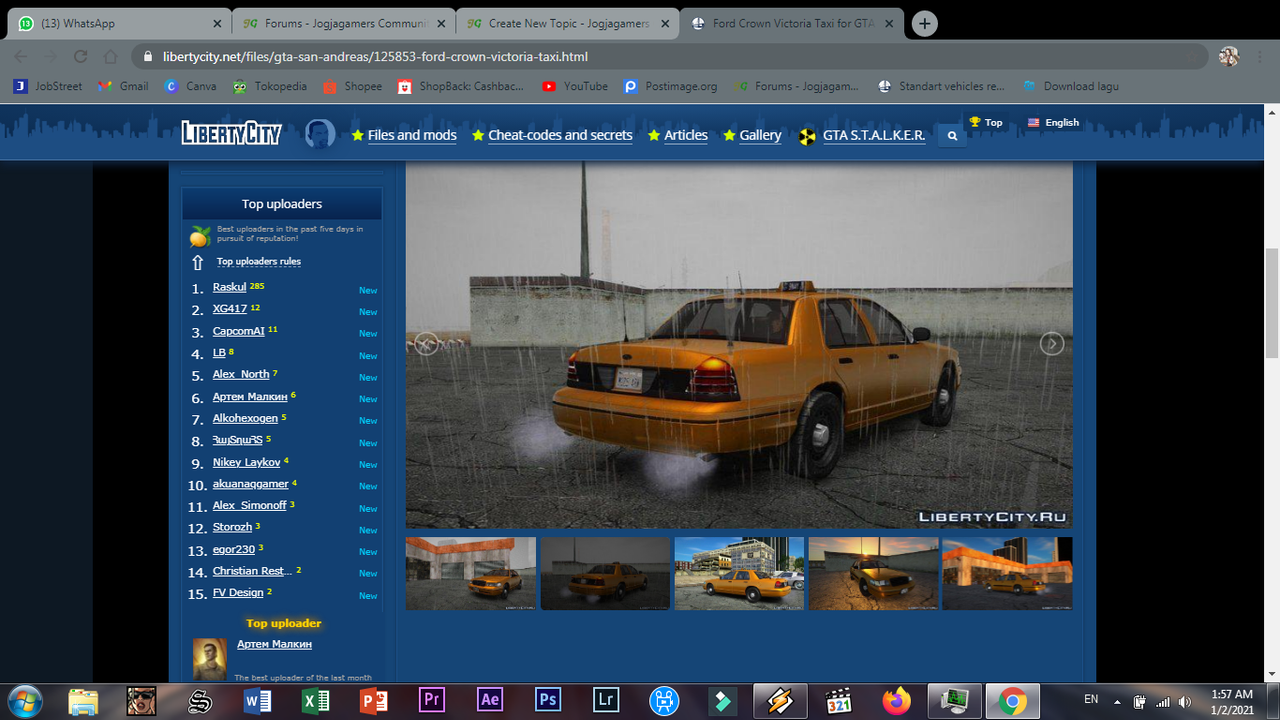Launch Microsoft Word from the taskbar
This screenshot has height=720, width=1280.
pyautogui.click(x=257, y=701)
